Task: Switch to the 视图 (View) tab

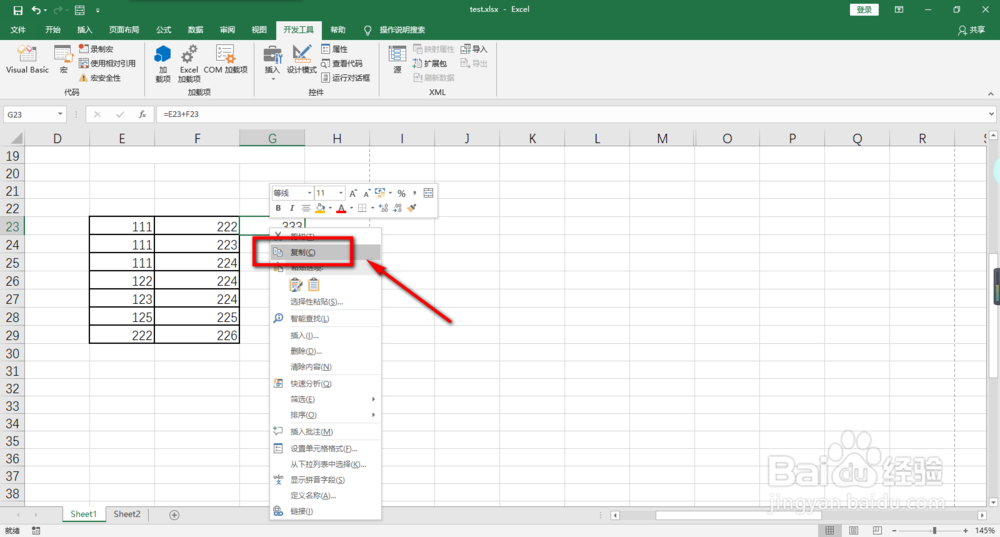Action: 259,30
